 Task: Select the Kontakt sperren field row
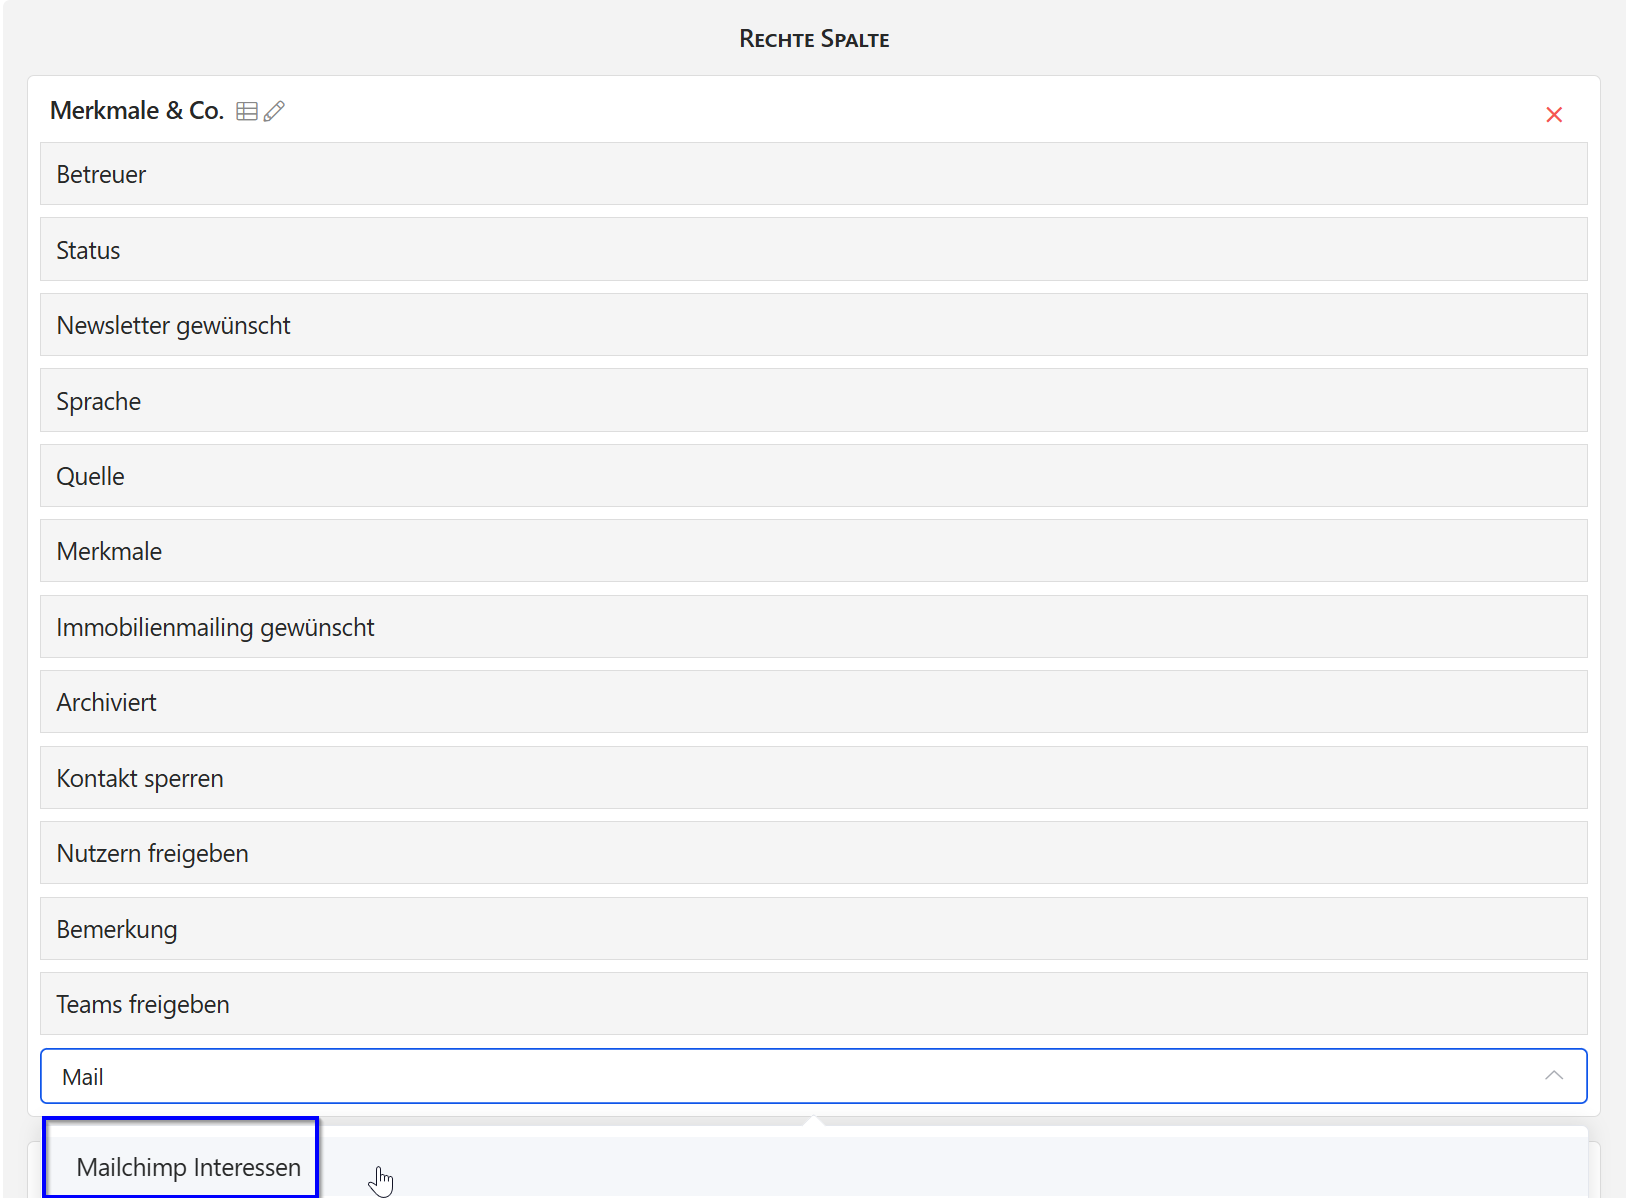point(813,778)
